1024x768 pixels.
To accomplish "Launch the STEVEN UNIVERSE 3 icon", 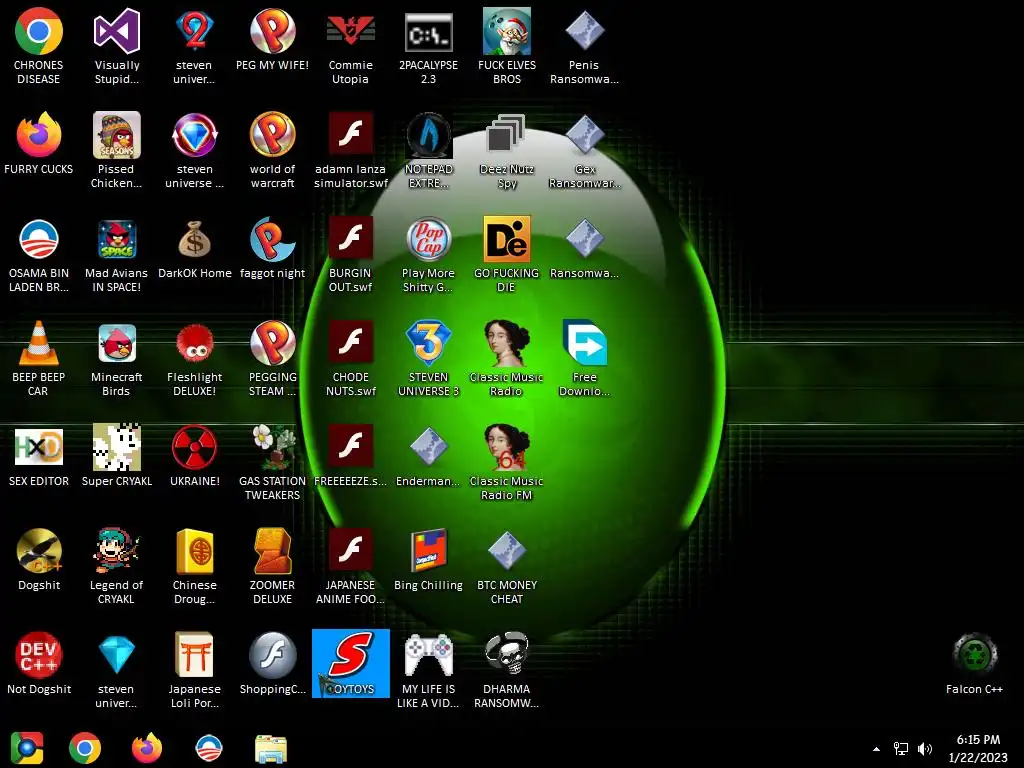I will point(428,343).
